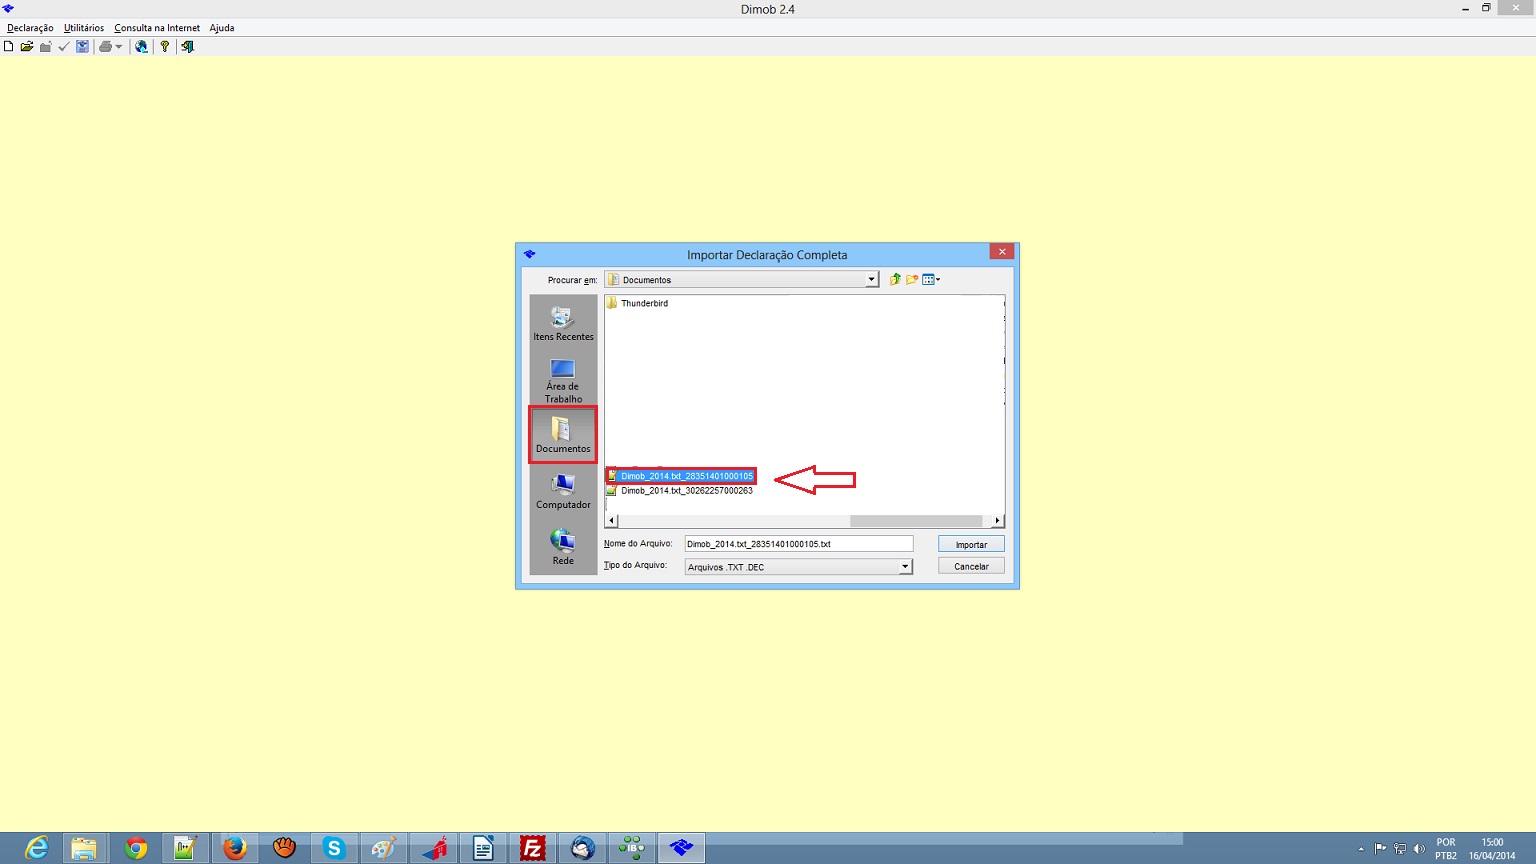This screenshot has height=864, width=1536.
Task: Click the yellow Help question mark icon
Action: pos(165,47)
